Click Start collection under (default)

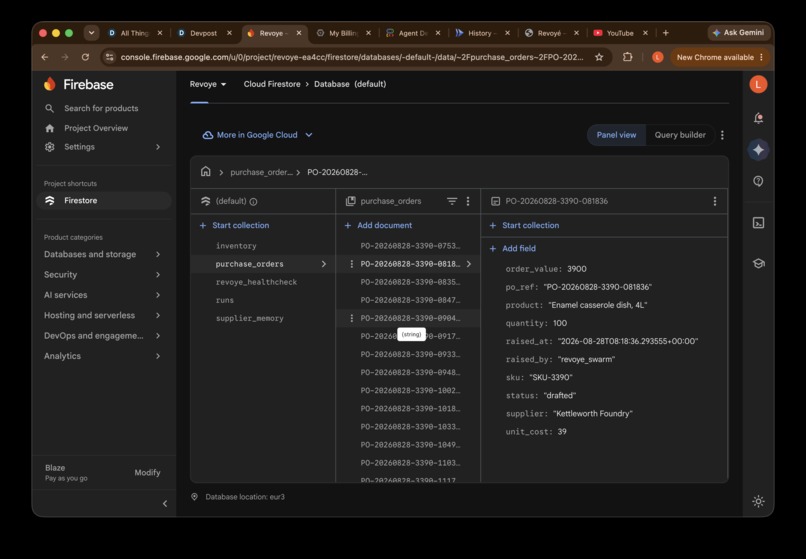(234, 225)
